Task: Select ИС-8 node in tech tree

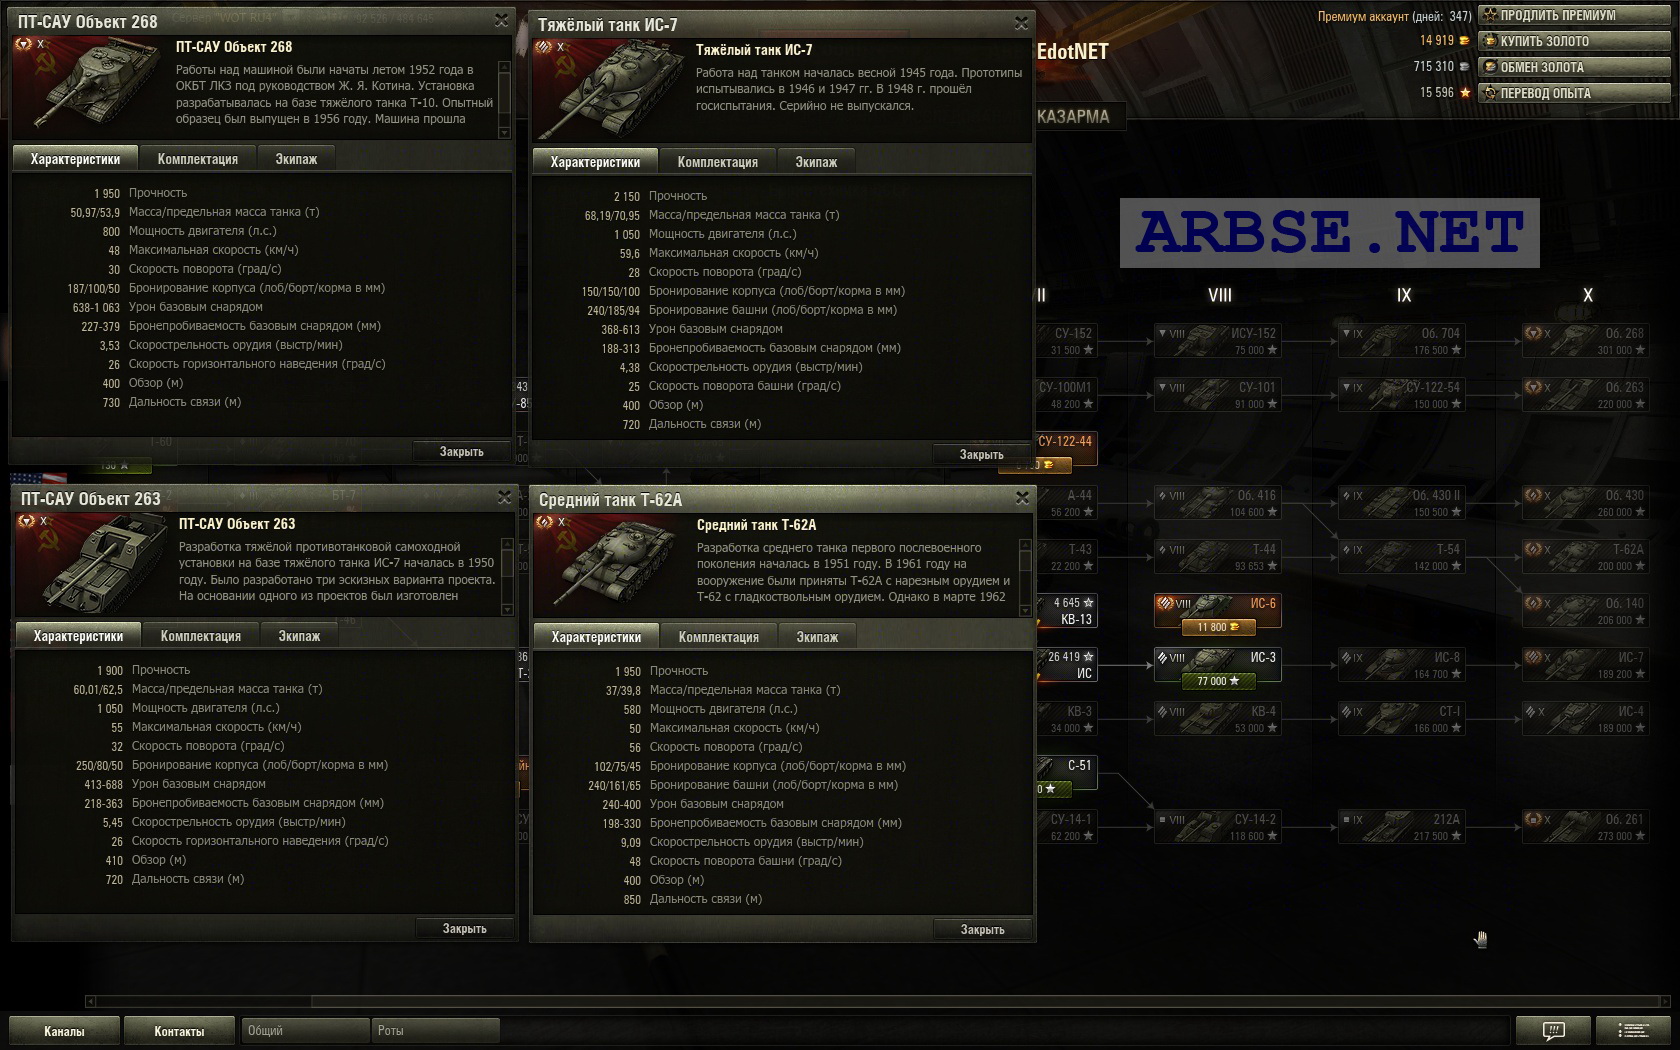Action: (1401, 665)
